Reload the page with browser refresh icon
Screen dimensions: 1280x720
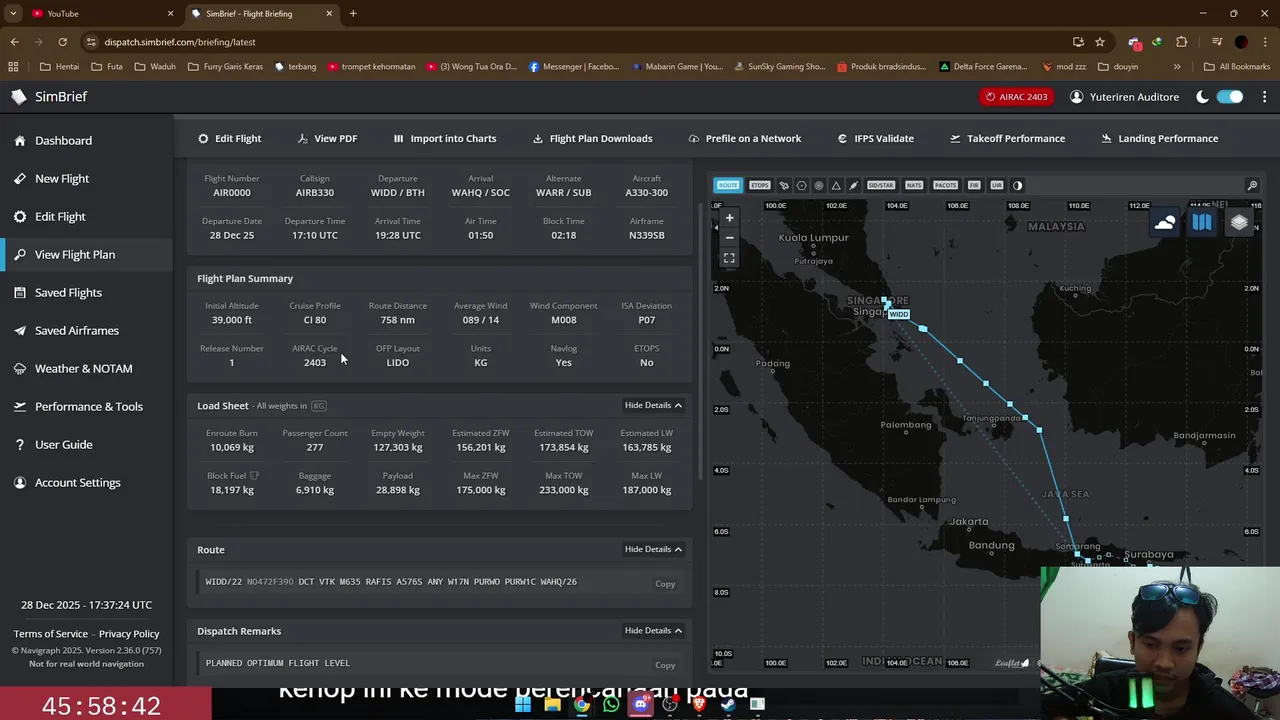pos(62,42)
